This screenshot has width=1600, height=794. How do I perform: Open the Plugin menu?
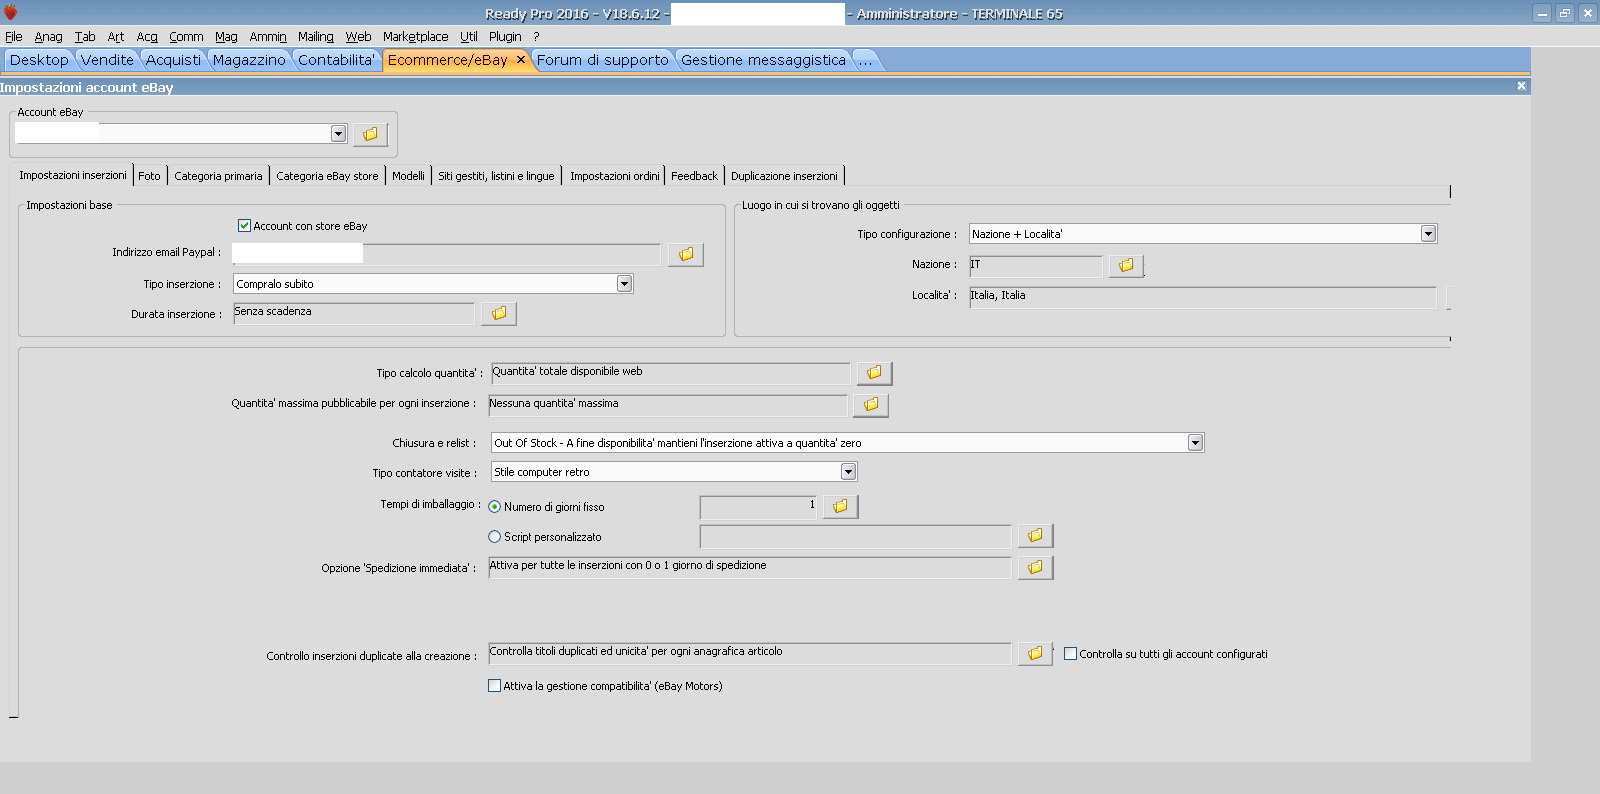[x=505, y=37]
